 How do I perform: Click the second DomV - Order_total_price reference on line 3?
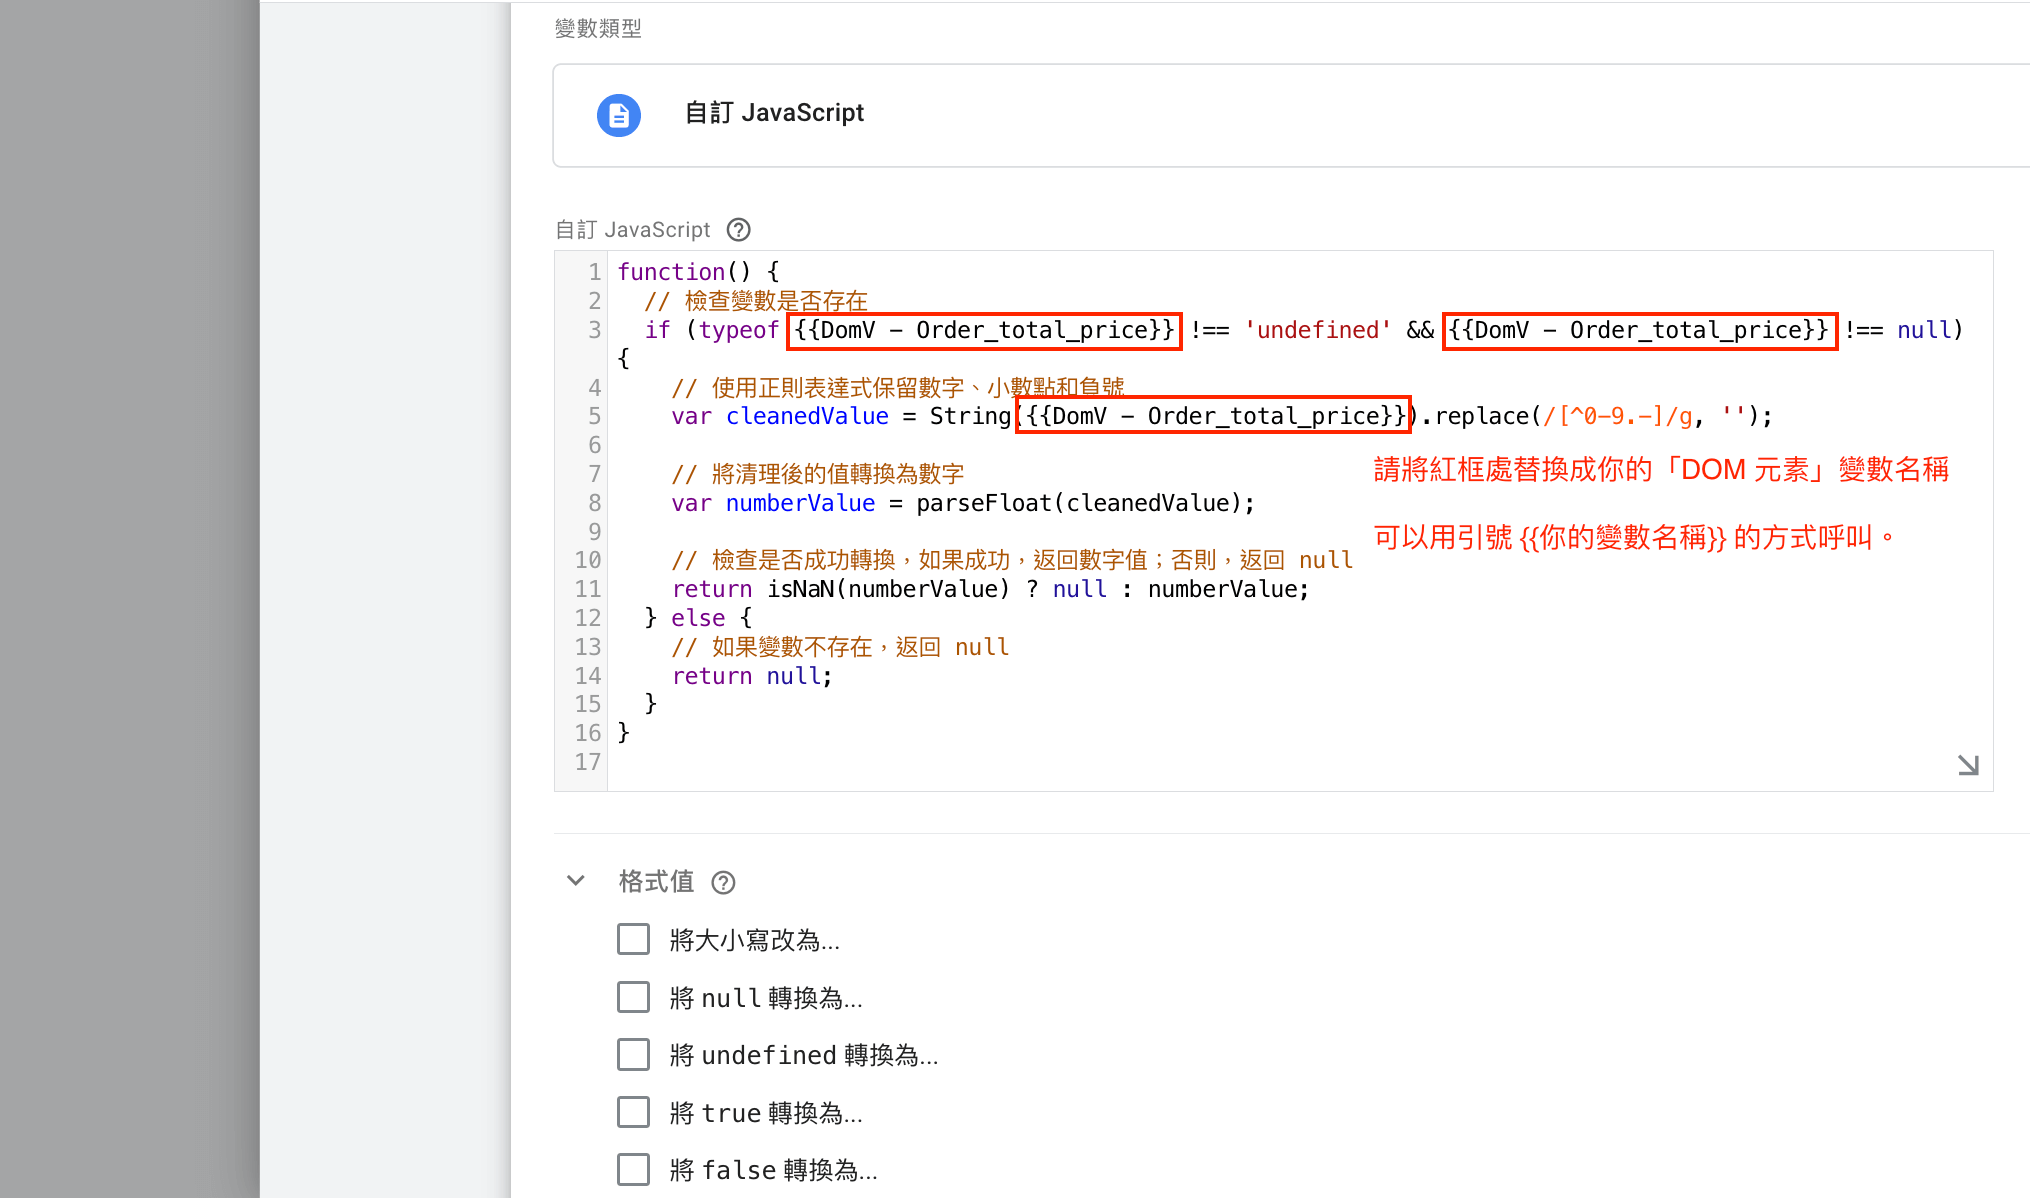point(1639,330)
